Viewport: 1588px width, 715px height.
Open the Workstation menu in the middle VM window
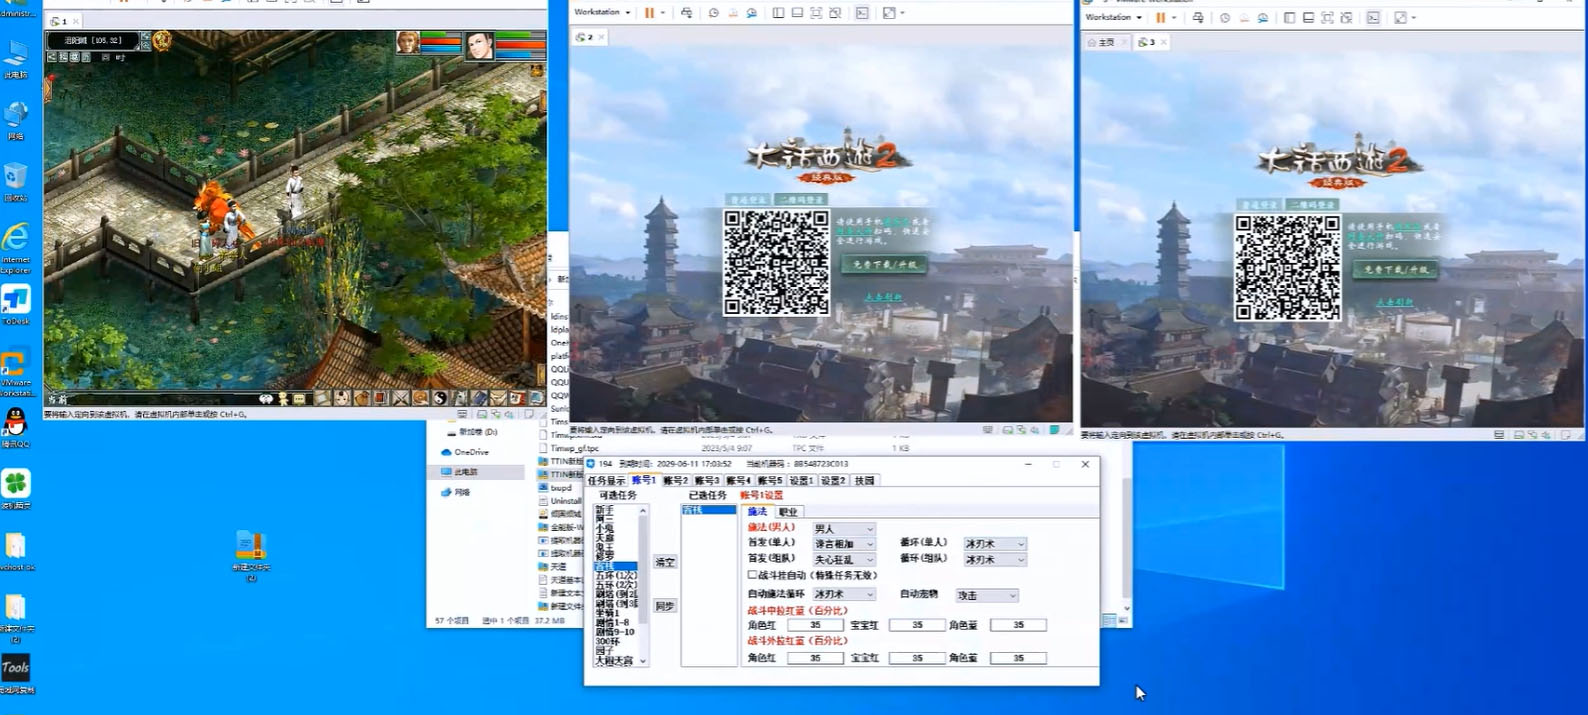tap(601, 13)
